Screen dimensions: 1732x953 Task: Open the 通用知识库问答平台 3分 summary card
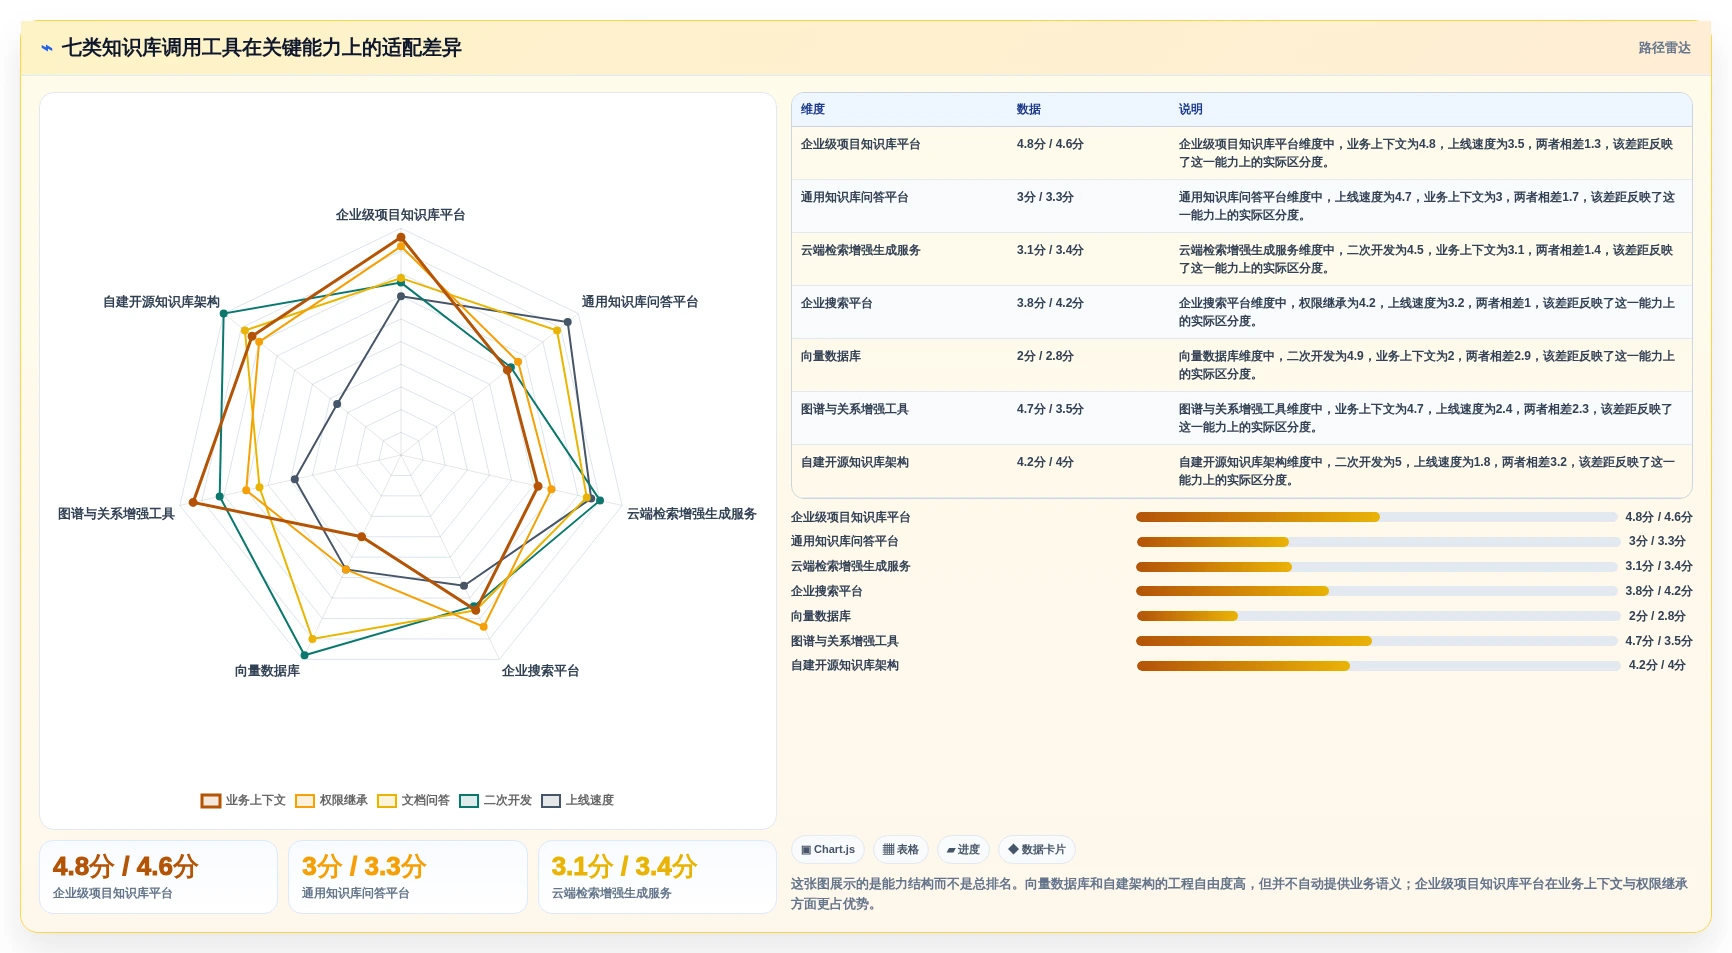408,877
